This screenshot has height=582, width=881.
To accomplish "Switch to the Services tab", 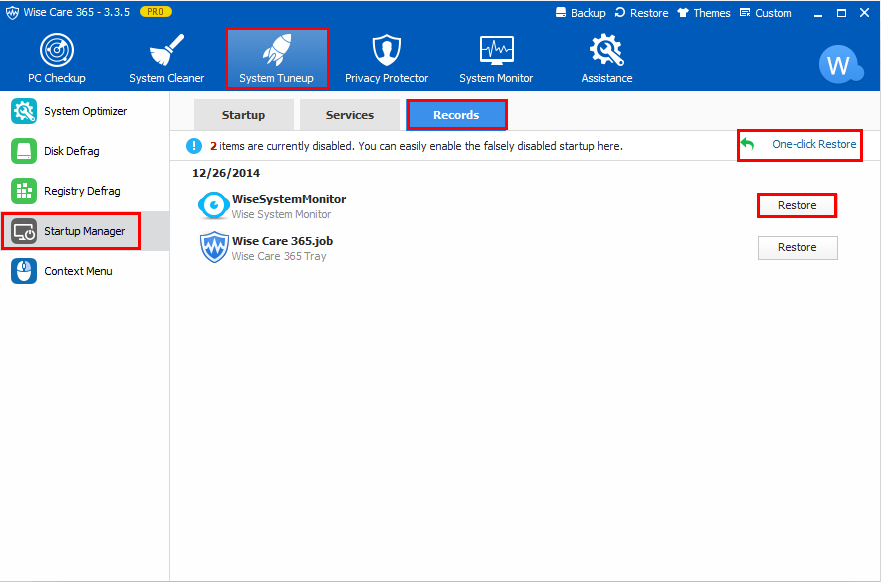I will coord(349,115).
